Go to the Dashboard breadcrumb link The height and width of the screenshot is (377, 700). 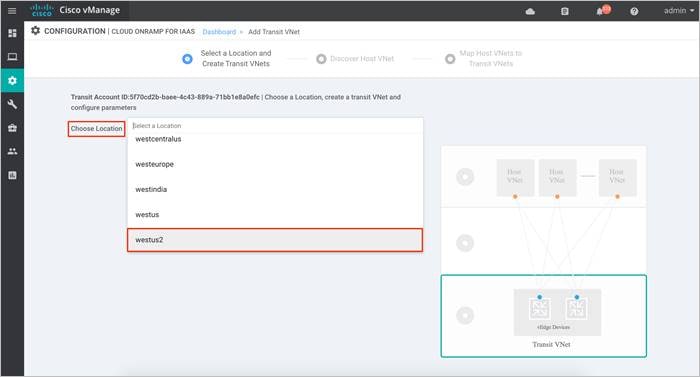[219, 32]
